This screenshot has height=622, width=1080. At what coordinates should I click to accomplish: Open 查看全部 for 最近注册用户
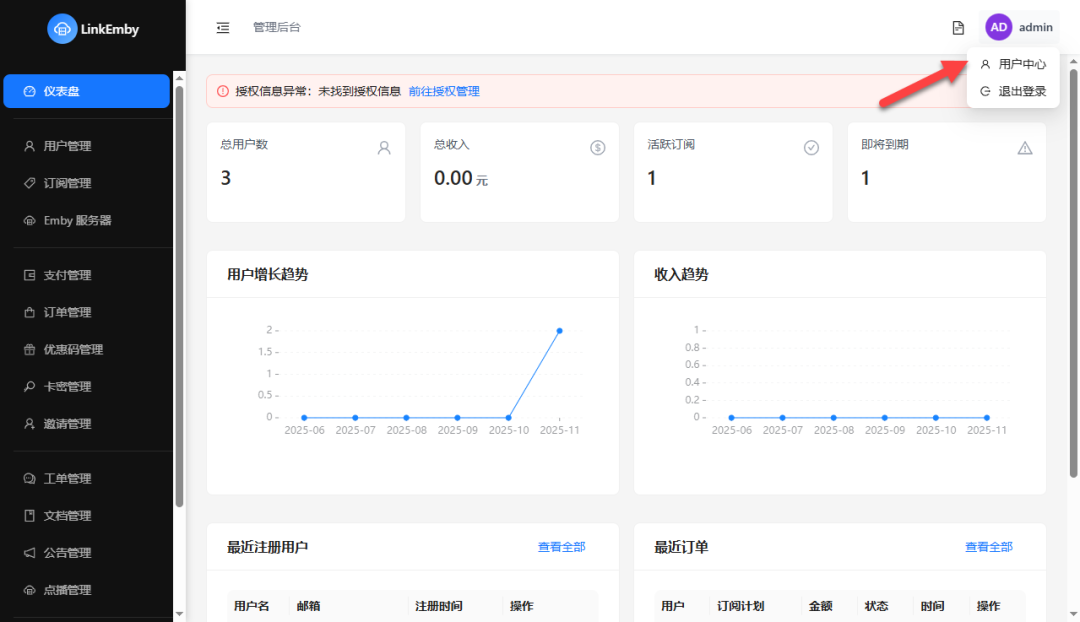pyautogui.click(x=561, y=547)
